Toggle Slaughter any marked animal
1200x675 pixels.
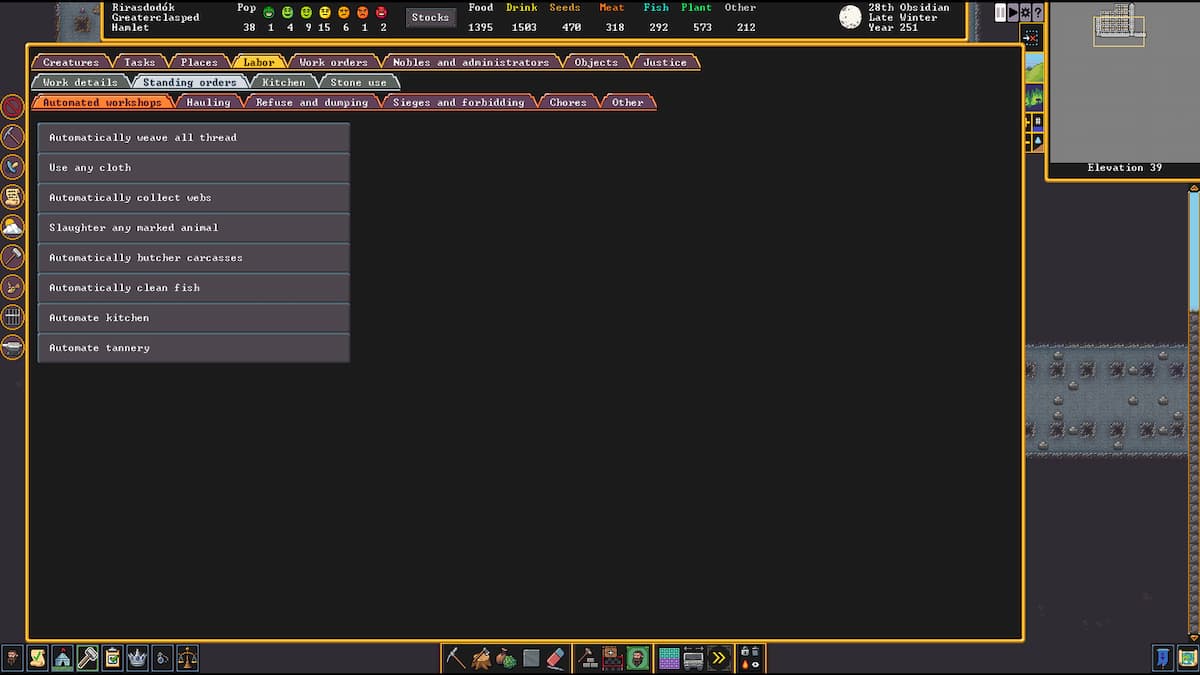point(193,227)
